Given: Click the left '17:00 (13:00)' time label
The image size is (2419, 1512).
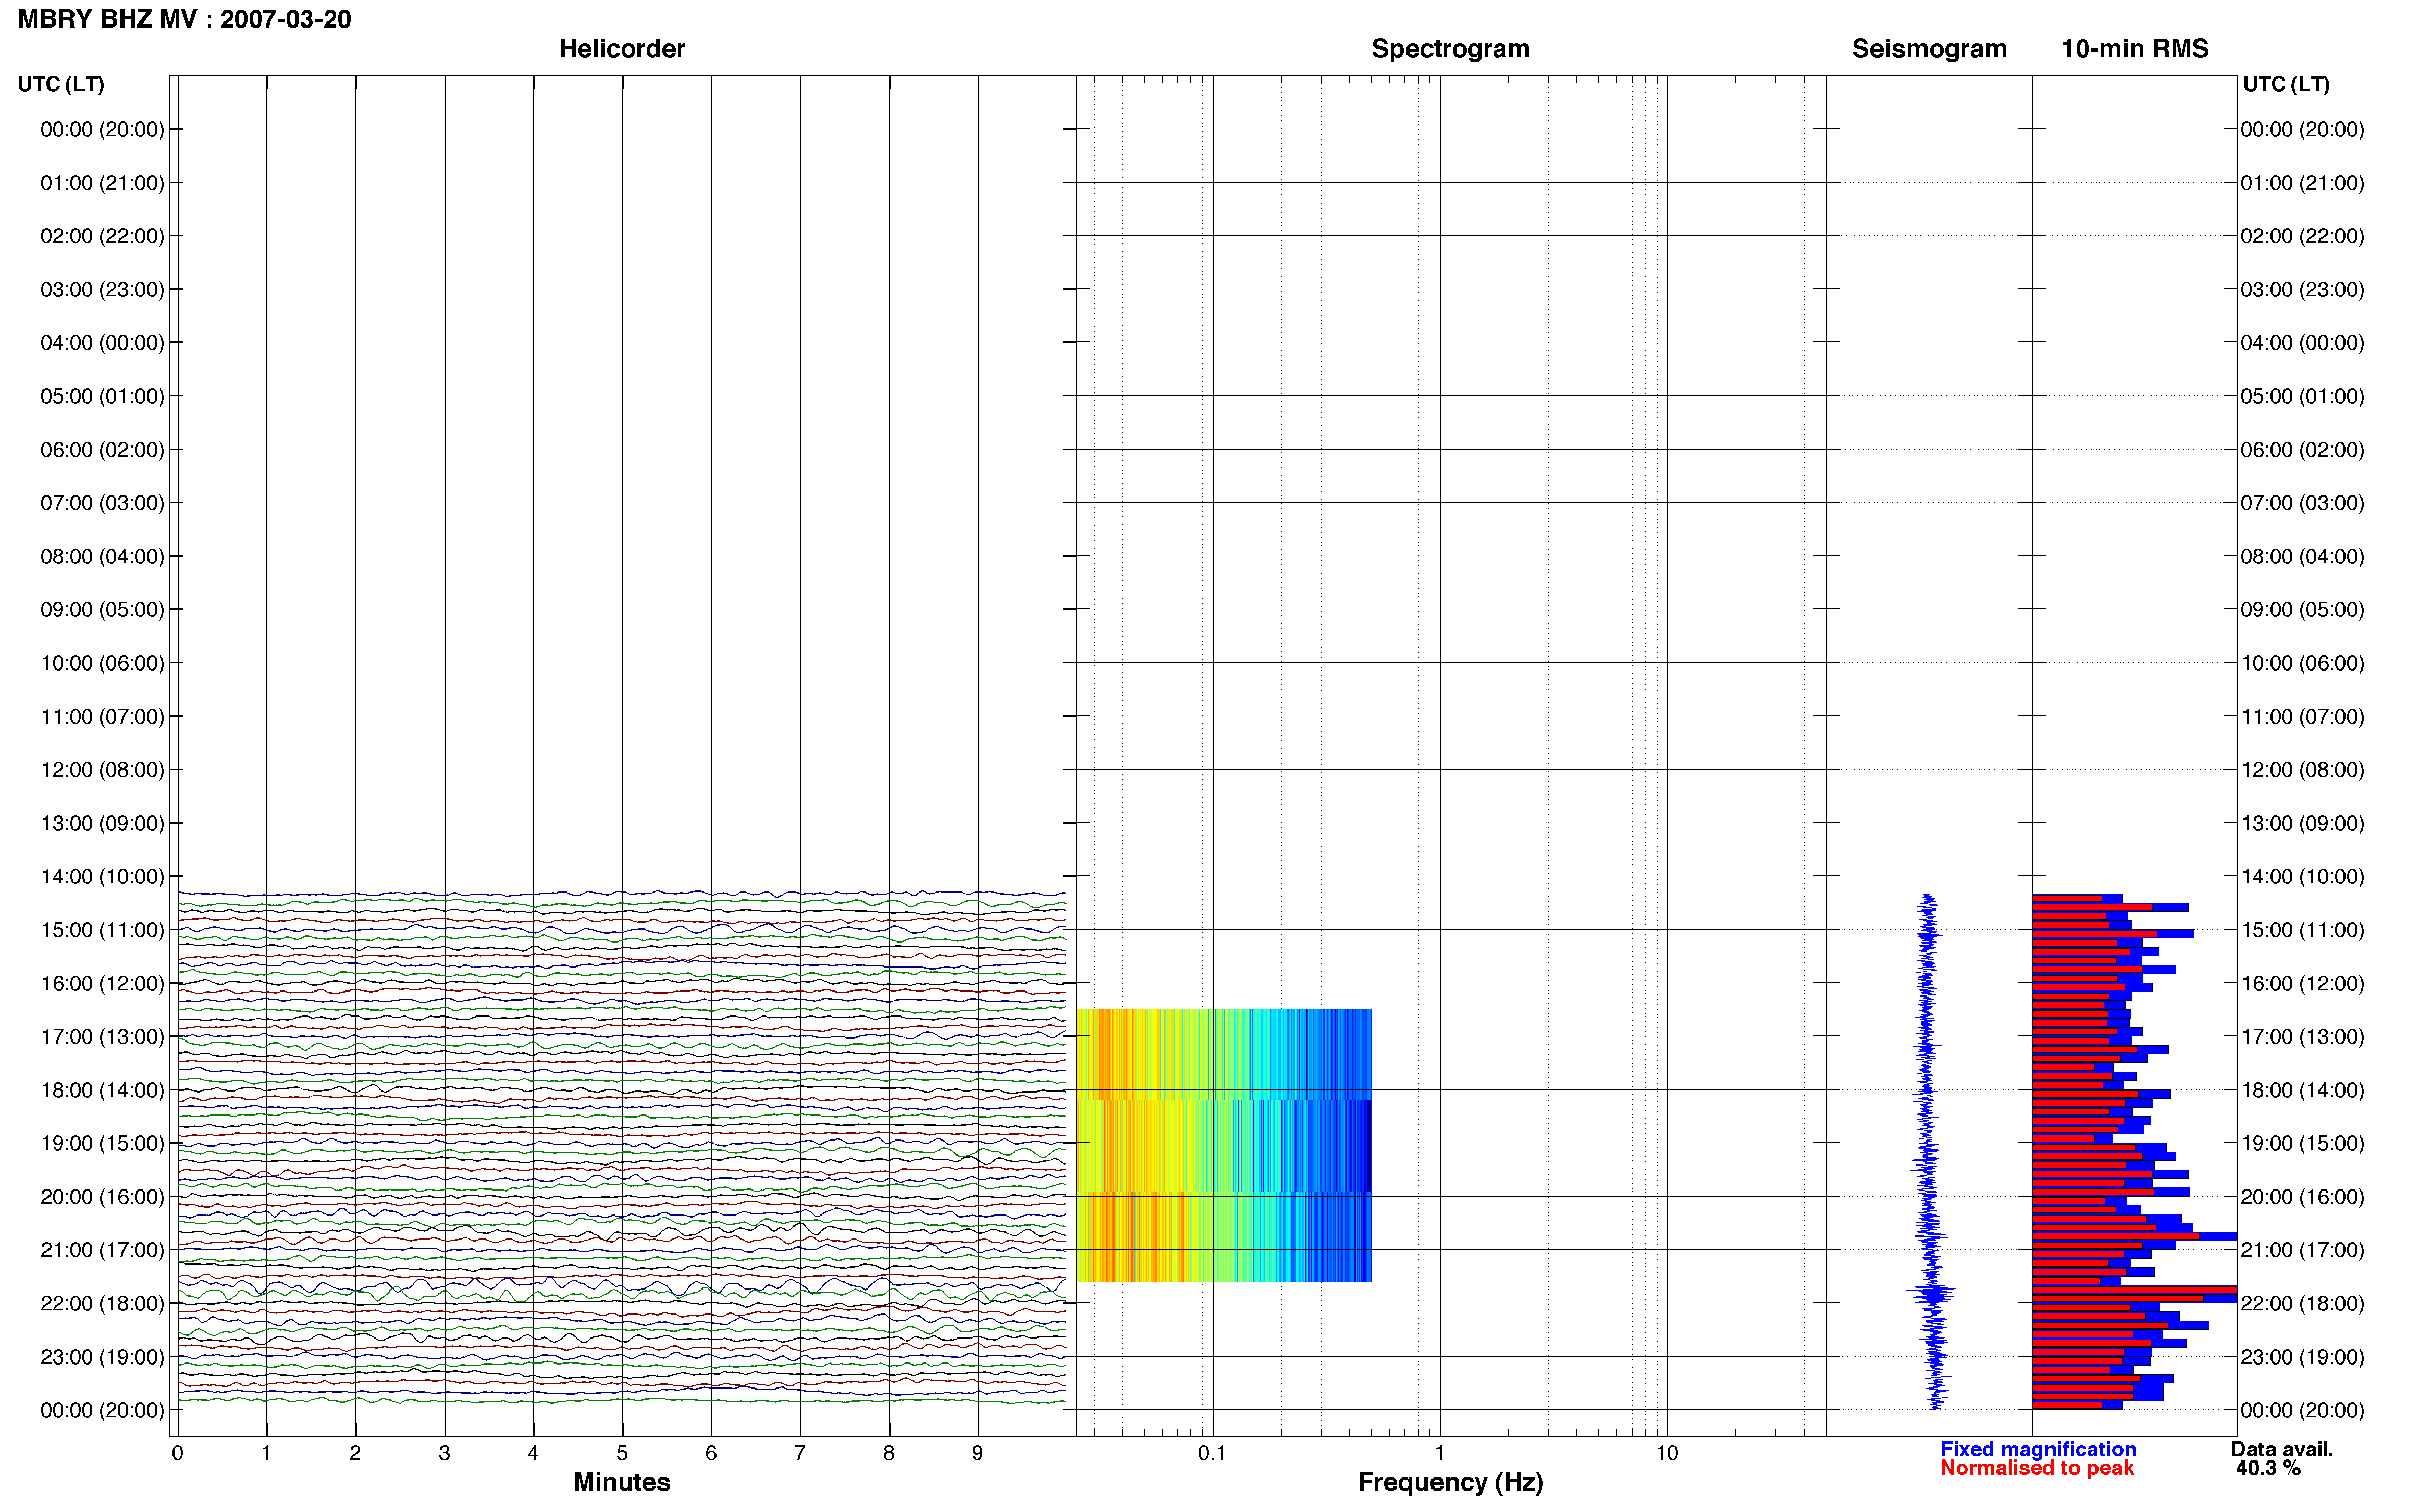Looking at the screenshot, I should [103, 1037].
